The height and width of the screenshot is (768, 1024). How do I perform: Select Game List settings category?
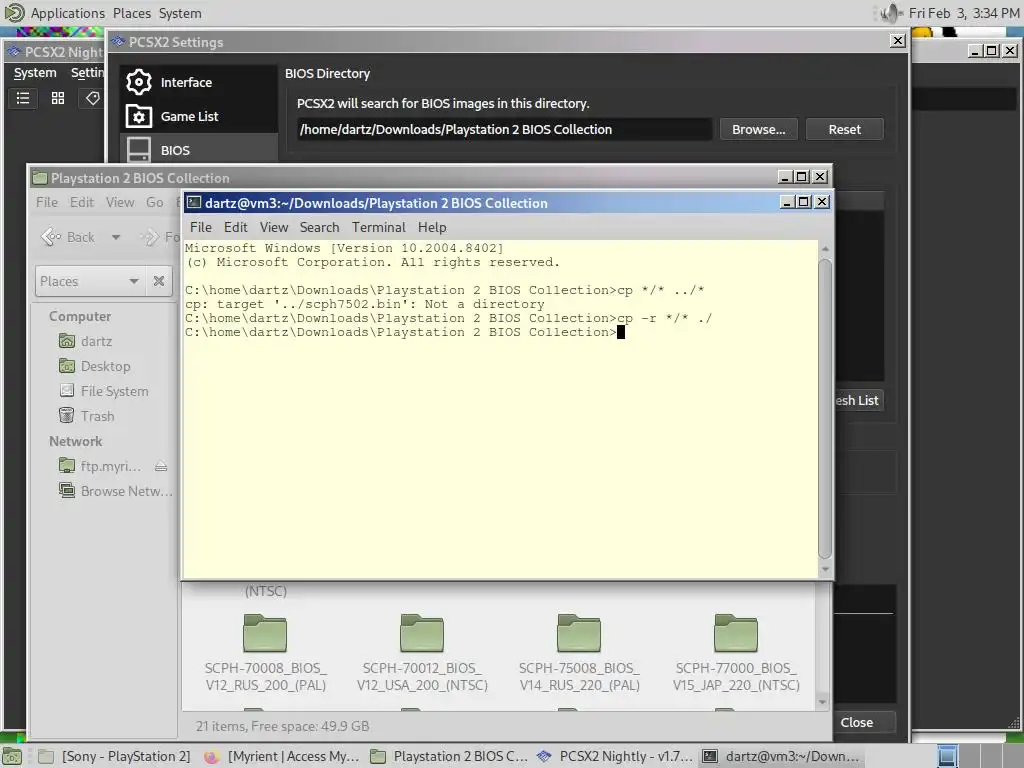click(199, 116)
